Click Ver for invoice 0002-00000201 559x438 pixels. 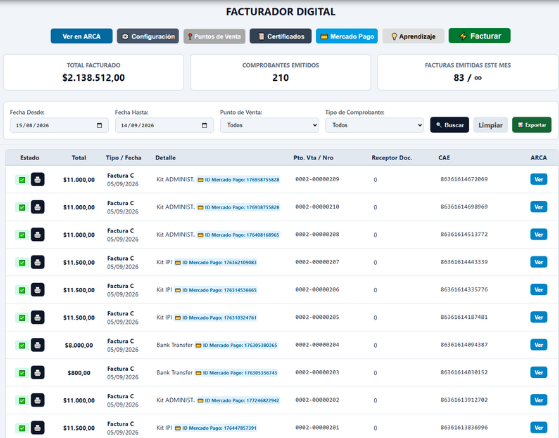click(539, 428)
